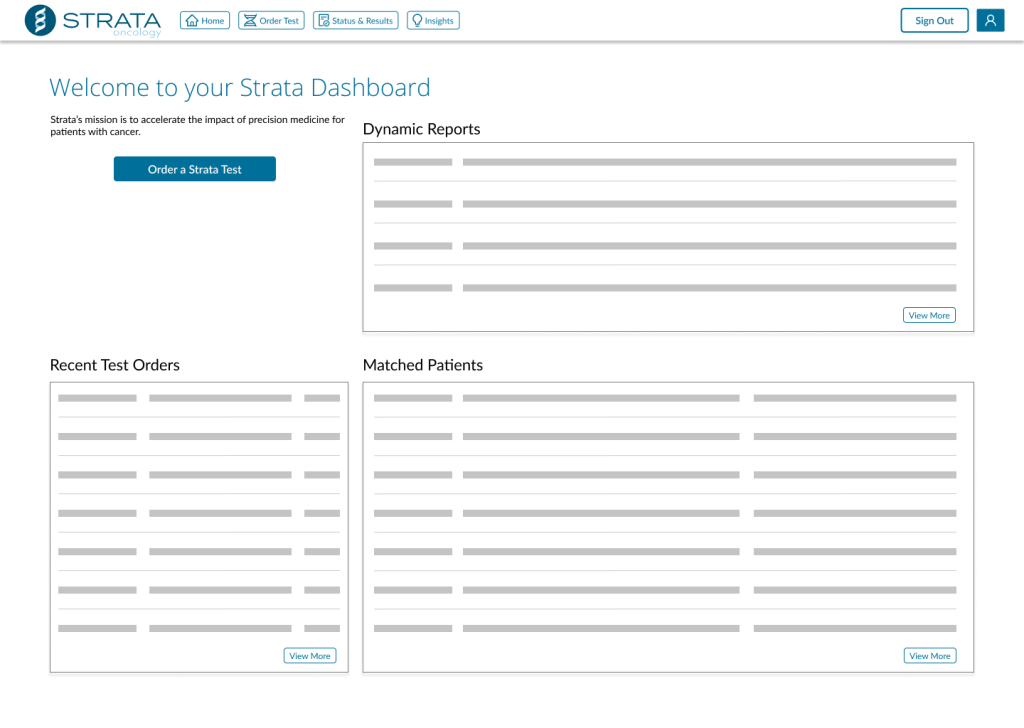The image size is (1024, 728).
Task: View More under Recent Test Orders
Action: (x=310, y=656)
